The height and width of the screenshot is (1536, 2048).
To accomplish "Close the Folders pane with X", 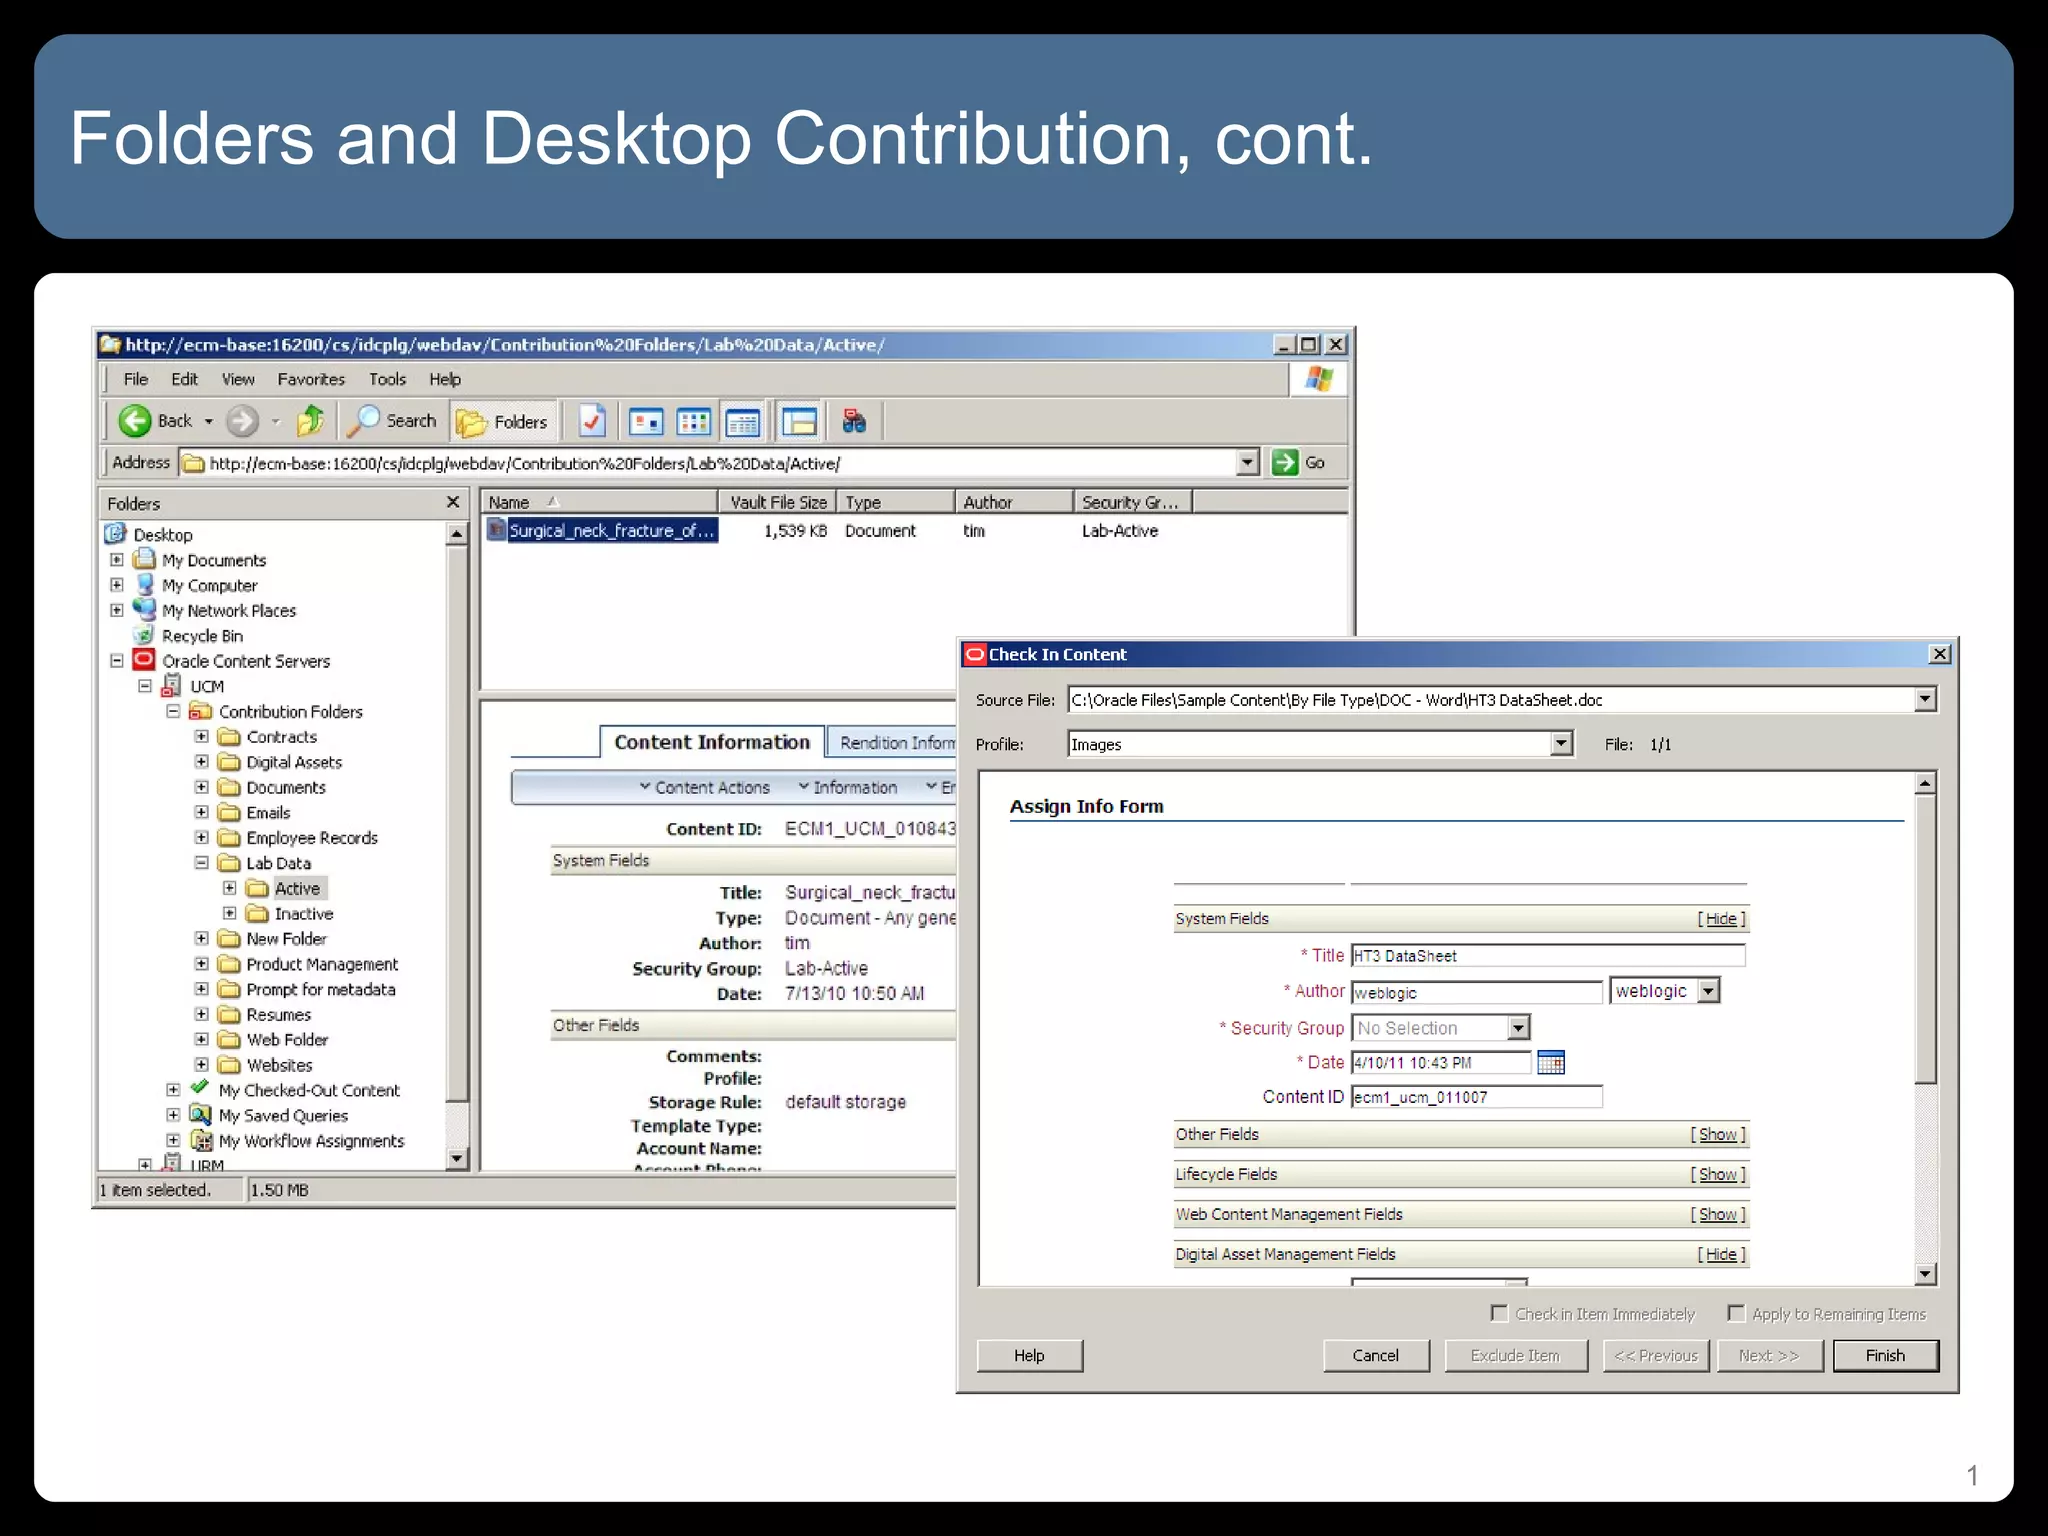I will [453, 502].
